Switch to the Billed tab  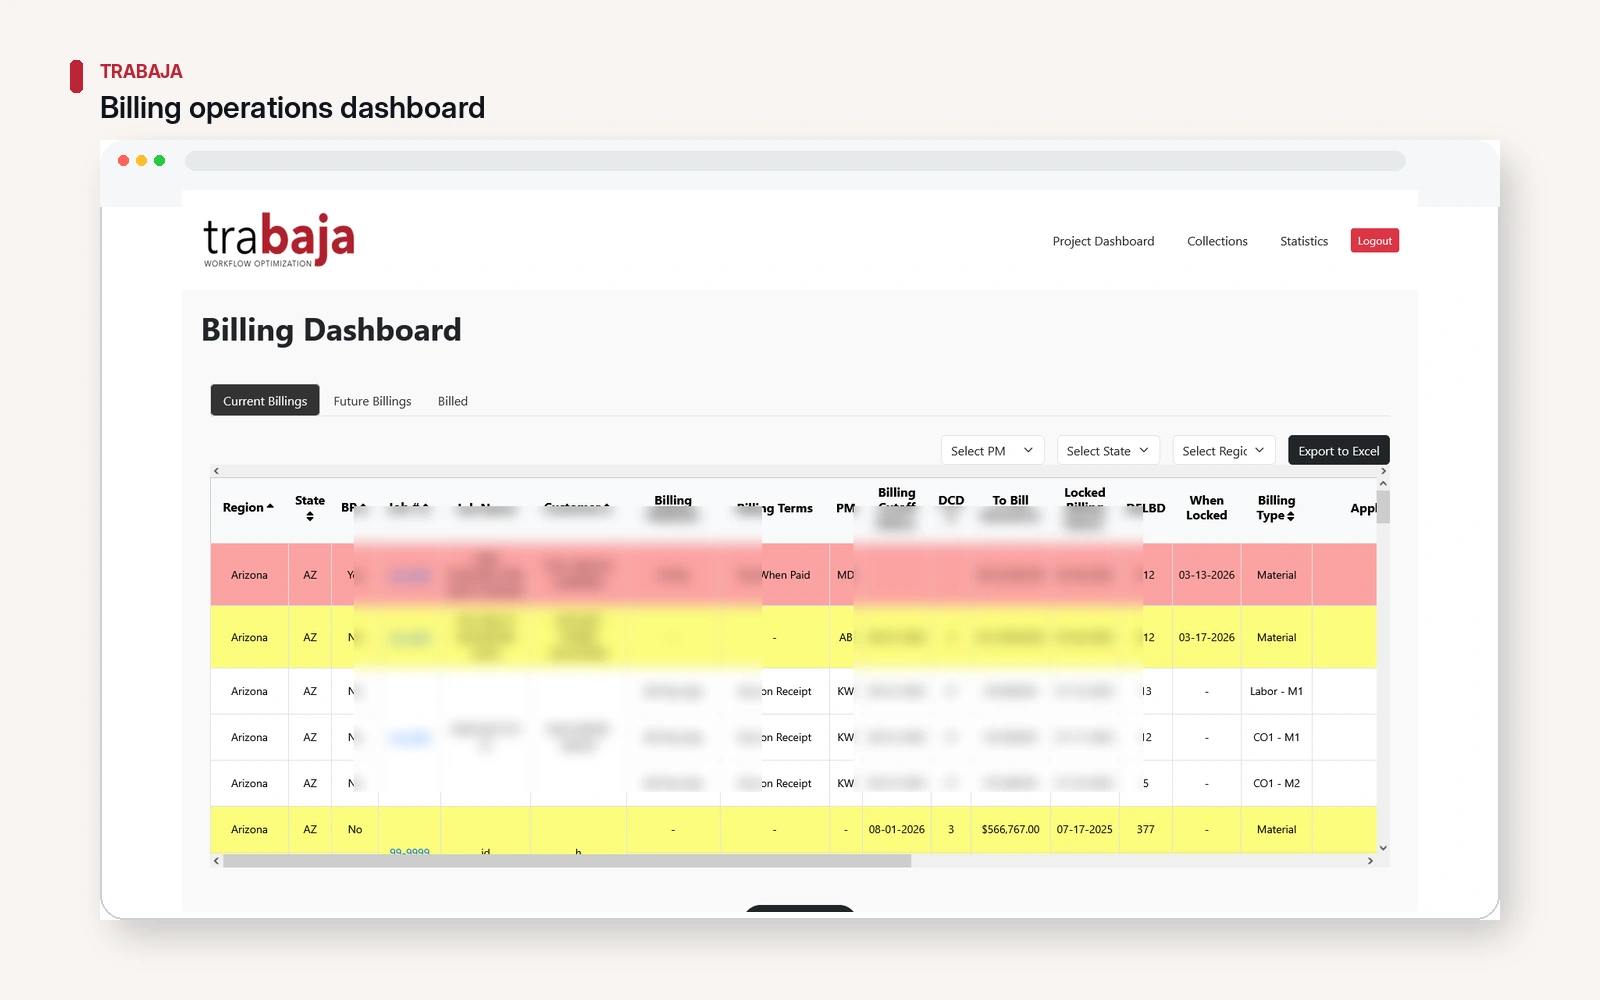click(x=452, y=401)
